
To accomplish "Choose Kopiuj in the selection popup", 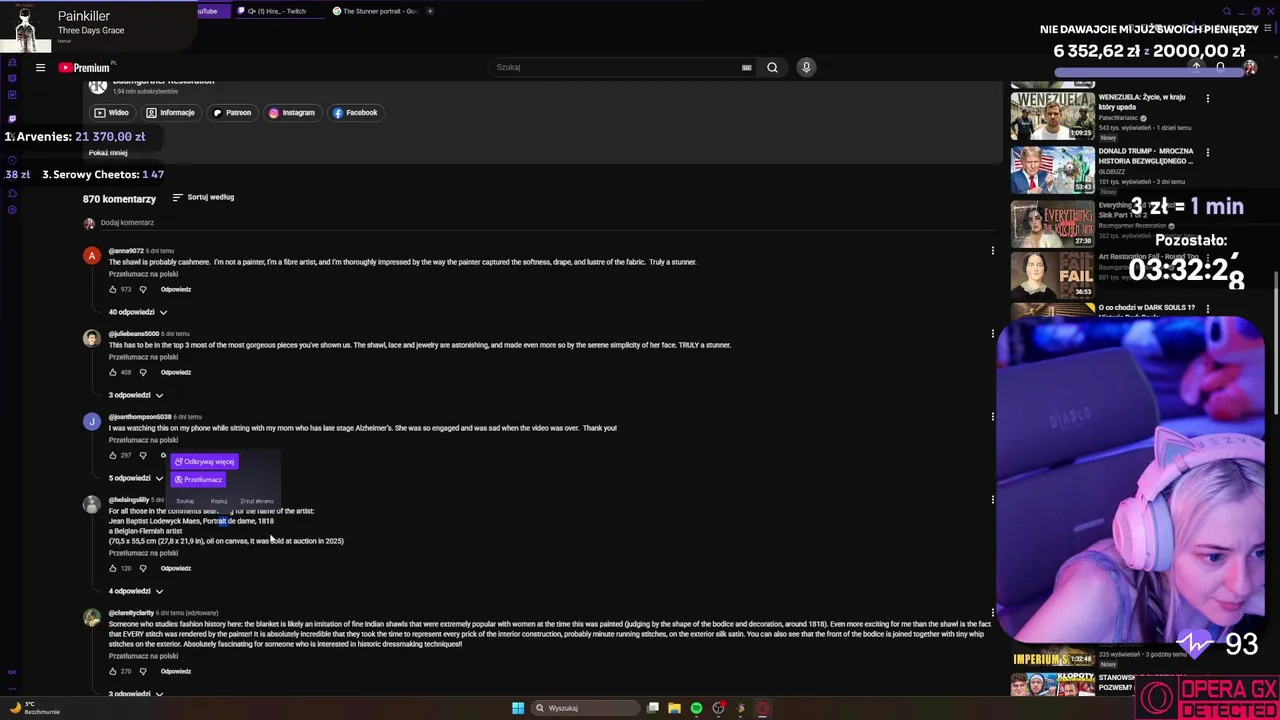I will [219, 501].
